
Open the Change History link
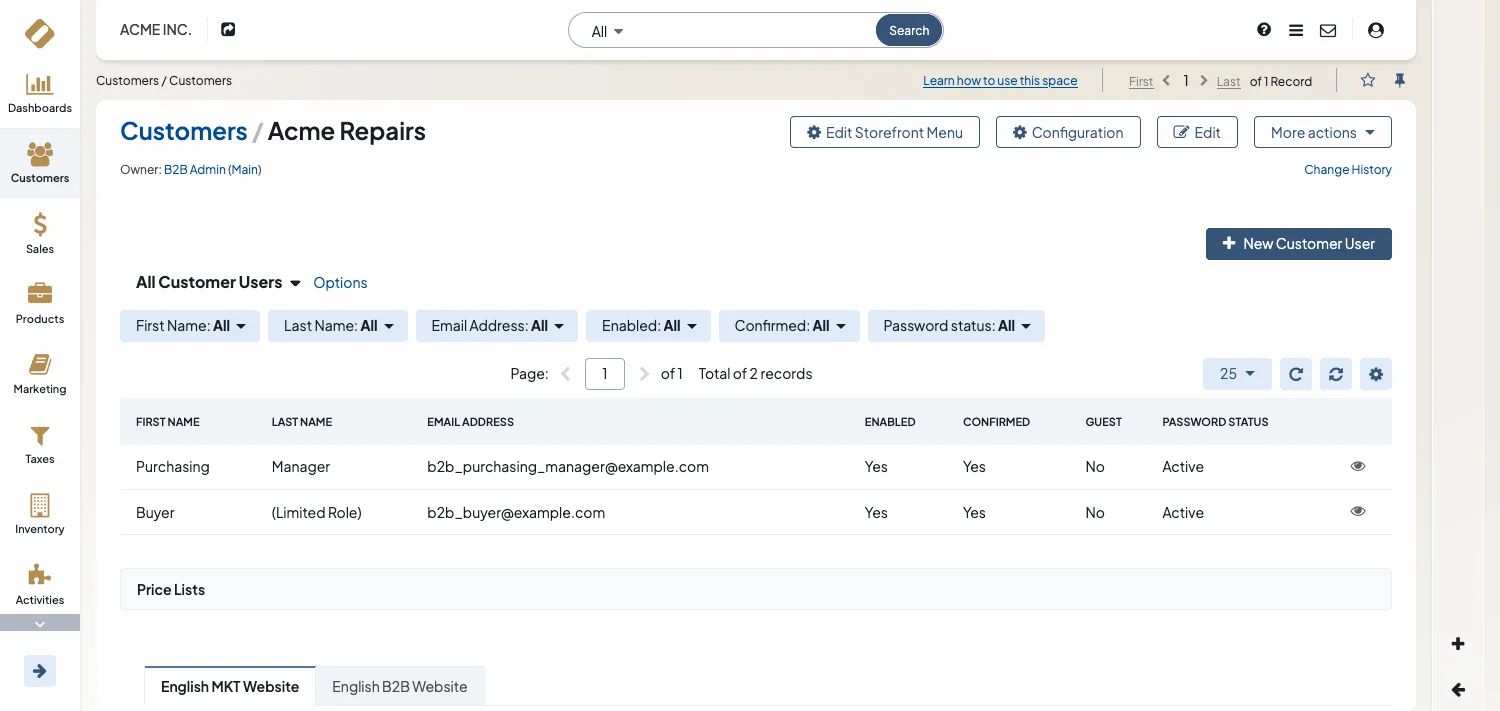[1347, 170]
